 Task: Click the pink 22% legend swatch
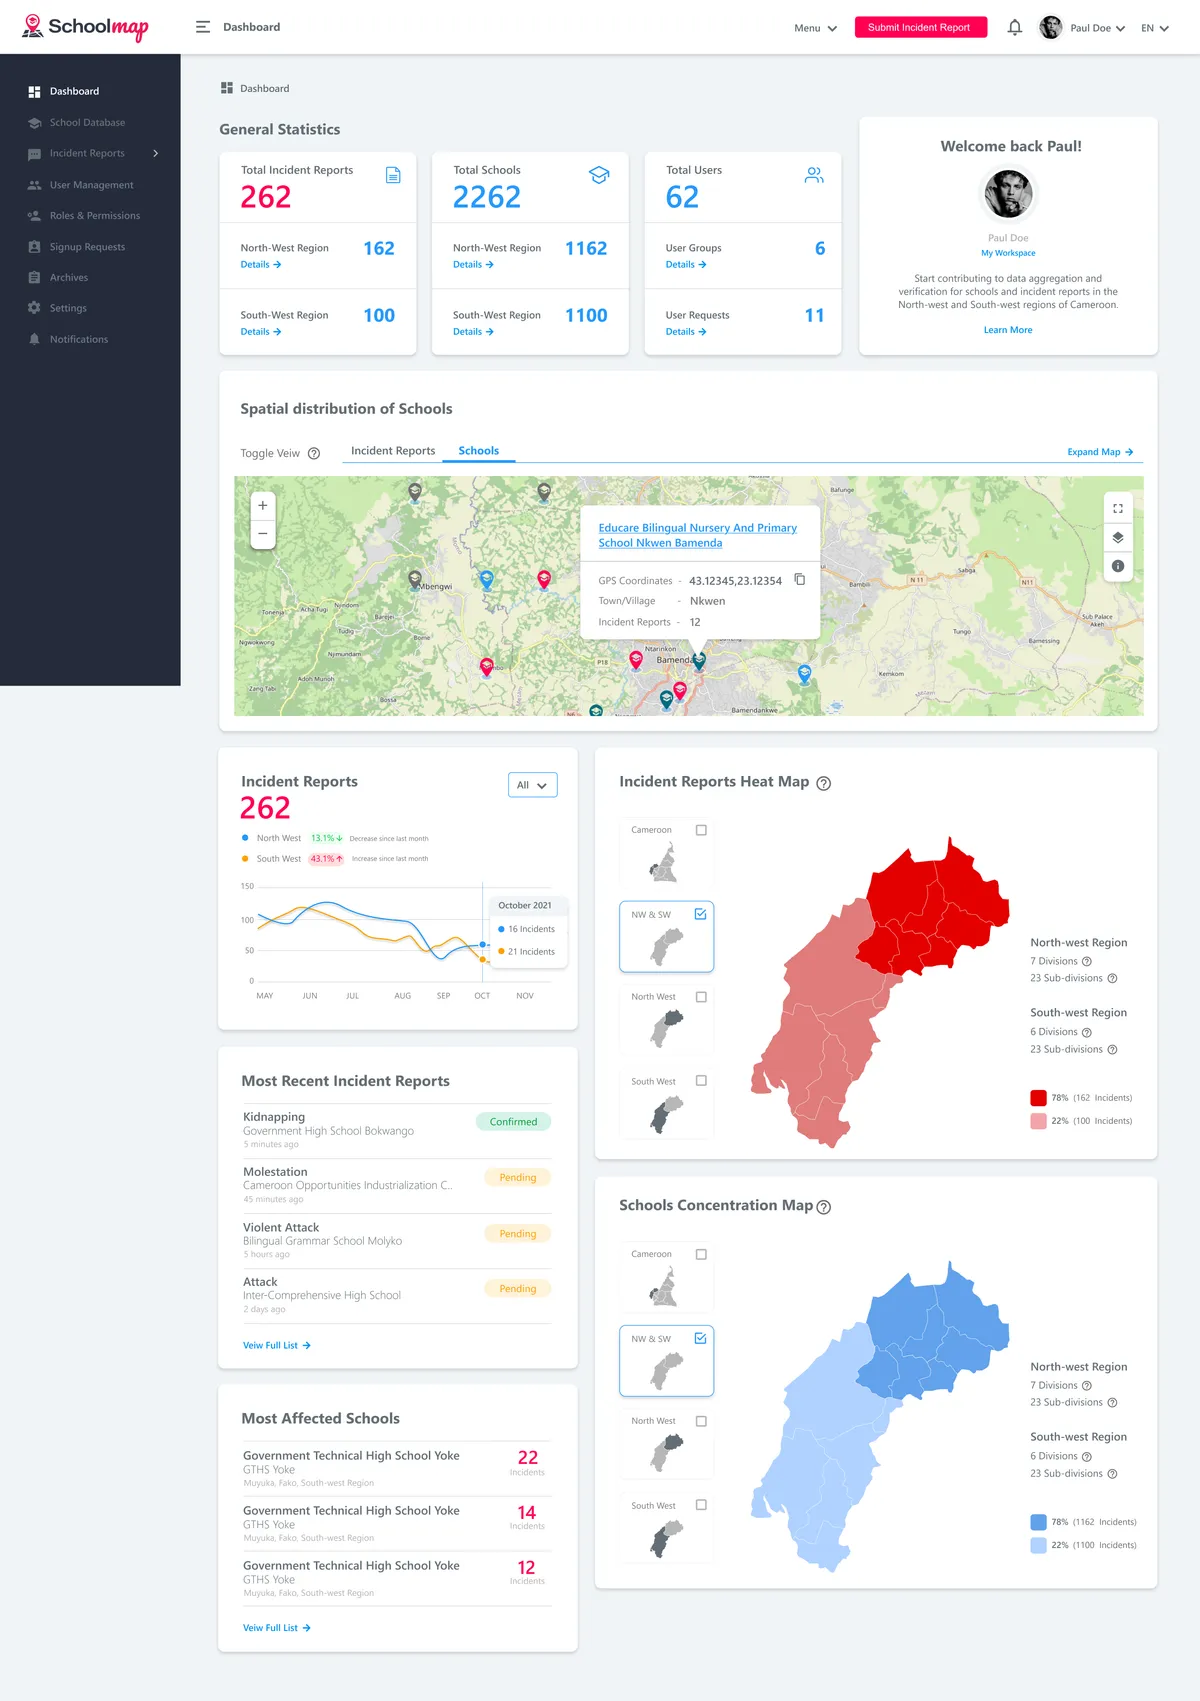click(x=1038, y=1121)
